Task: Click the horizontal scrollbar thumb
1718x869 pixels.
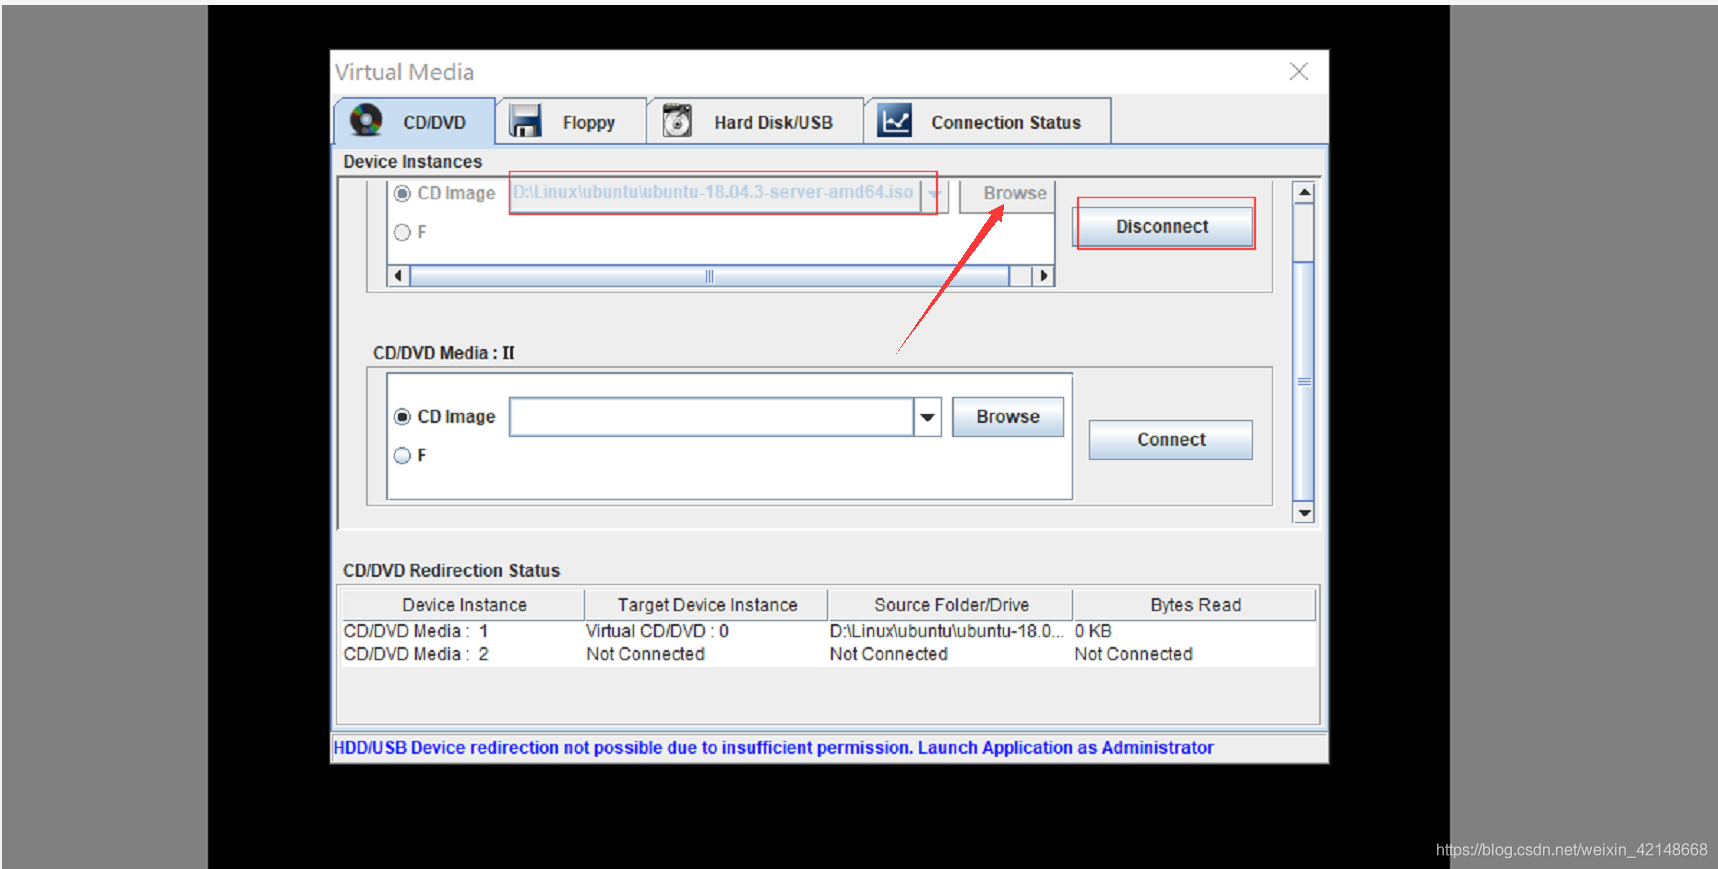Action: pyautogui.click(x=709, y=276)
